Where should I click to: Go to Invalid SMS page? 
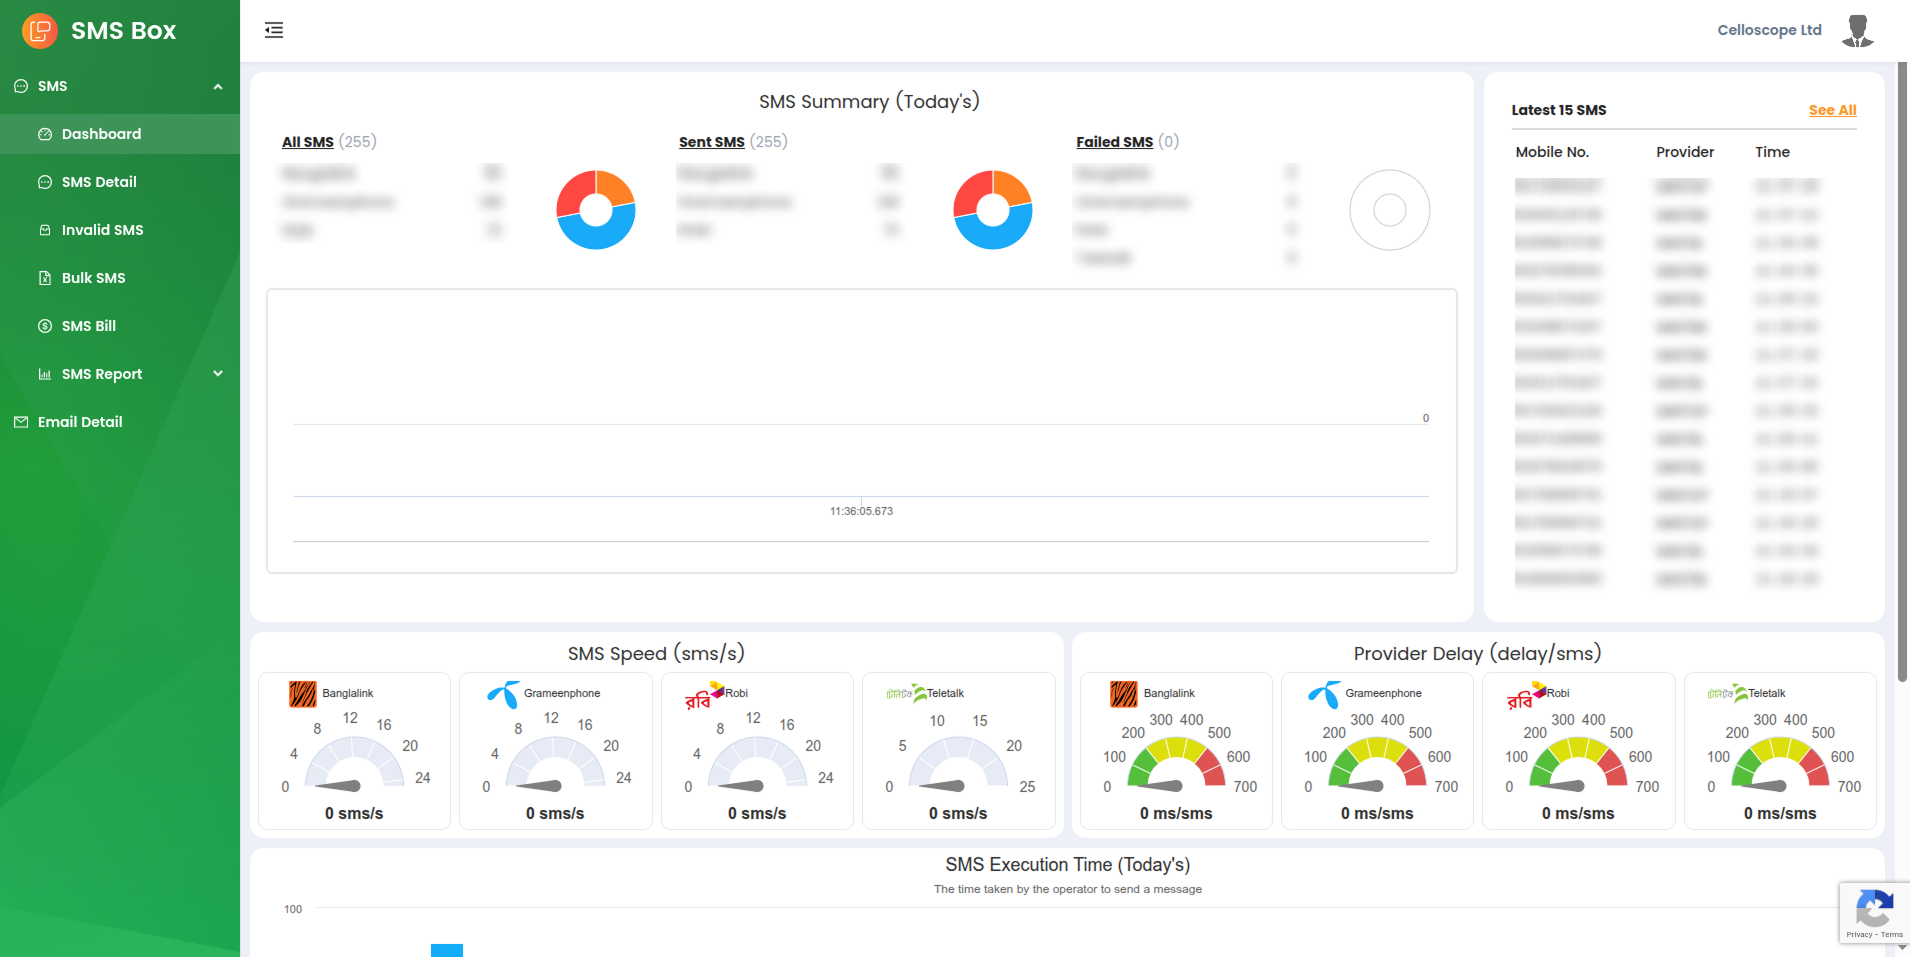102,230
